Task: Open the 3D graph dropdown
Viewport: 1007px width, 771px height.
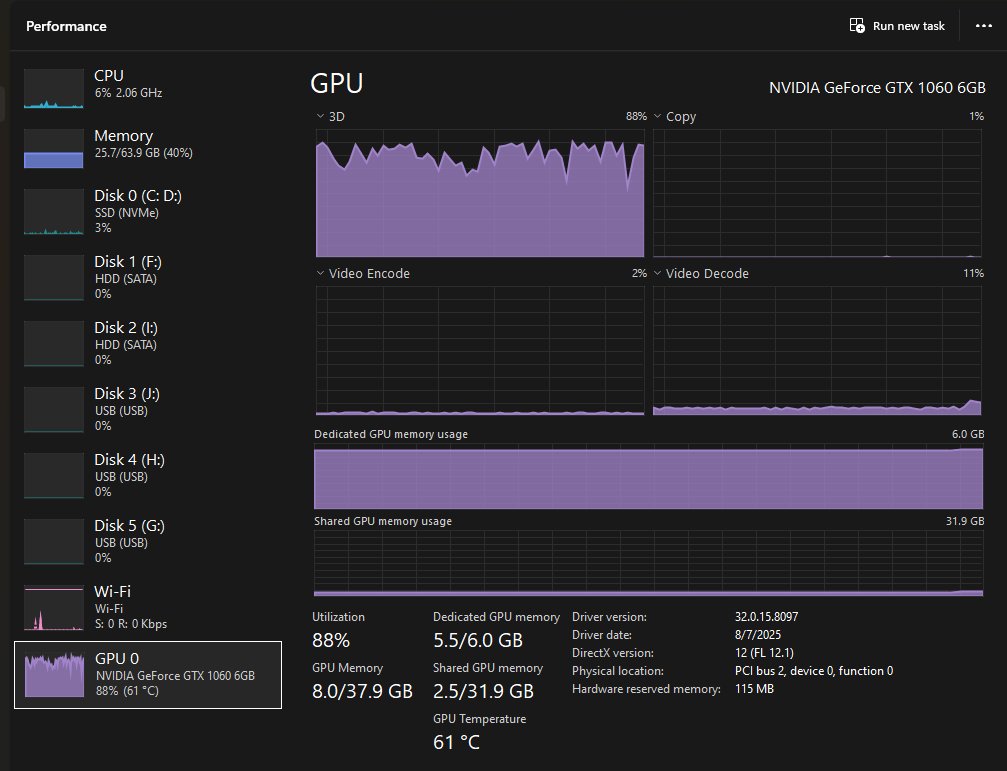Action: click(320, 116)
